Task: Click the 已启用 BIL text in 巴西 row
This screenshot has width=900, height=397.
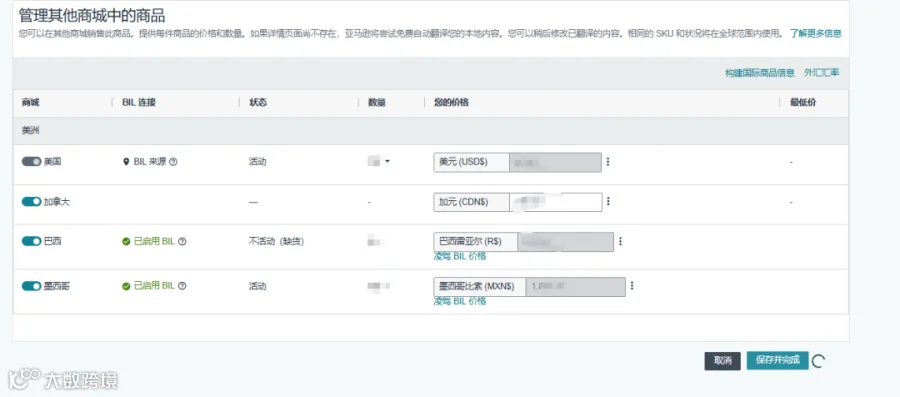Action: pos(154,242)
